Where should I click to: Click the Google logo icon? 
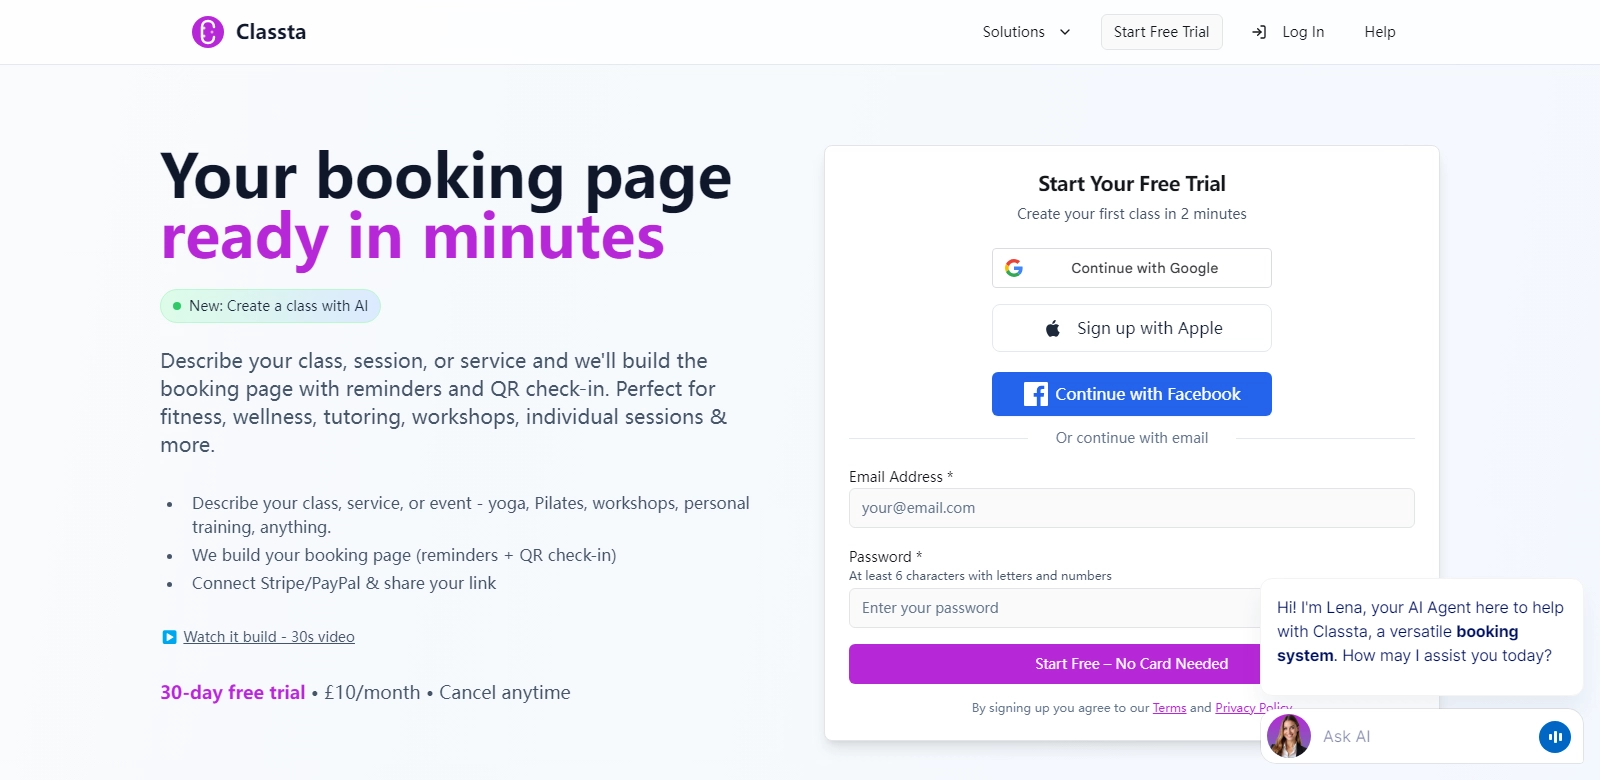[x=1014, y=268]
